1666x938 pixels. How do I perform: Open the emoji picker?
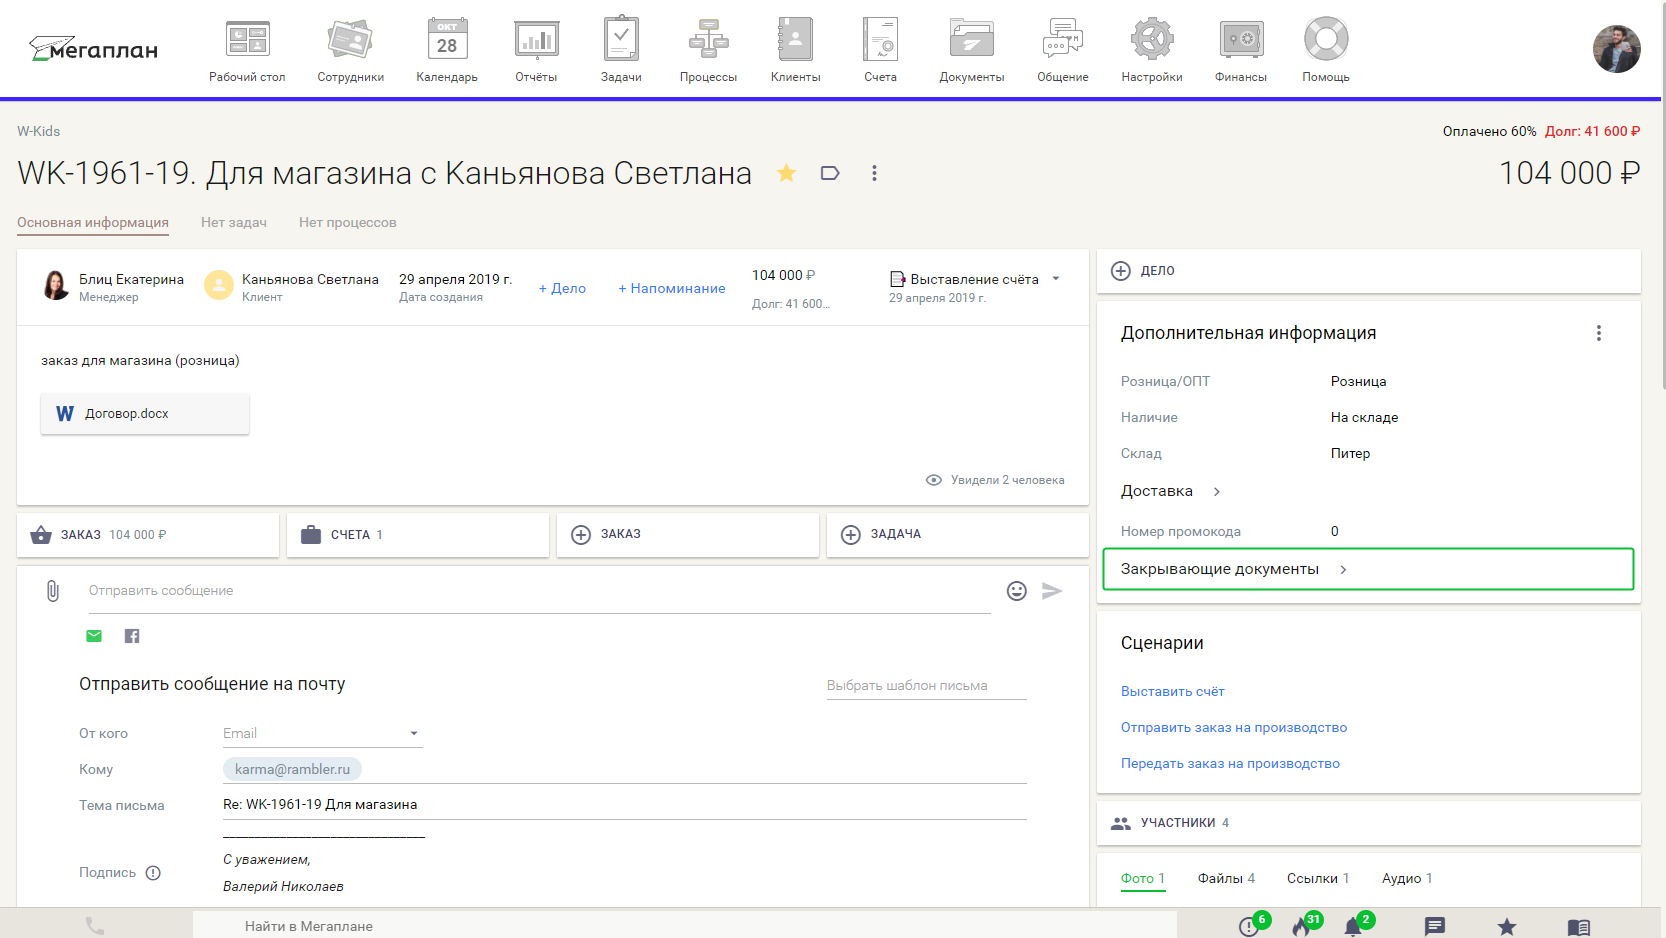(1017, 591)
